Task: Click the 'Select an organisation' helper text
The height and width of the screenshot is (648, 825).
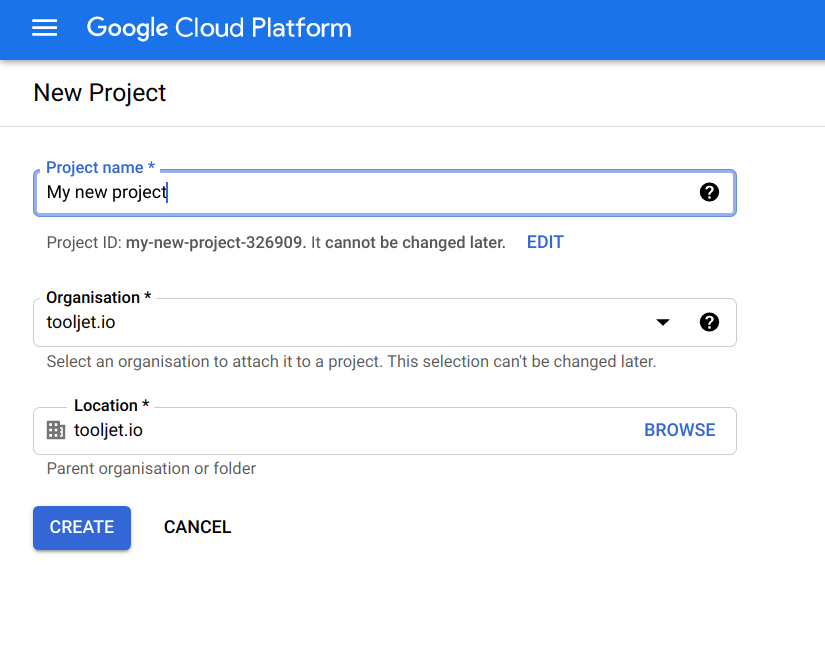Action: coord(351,361)
